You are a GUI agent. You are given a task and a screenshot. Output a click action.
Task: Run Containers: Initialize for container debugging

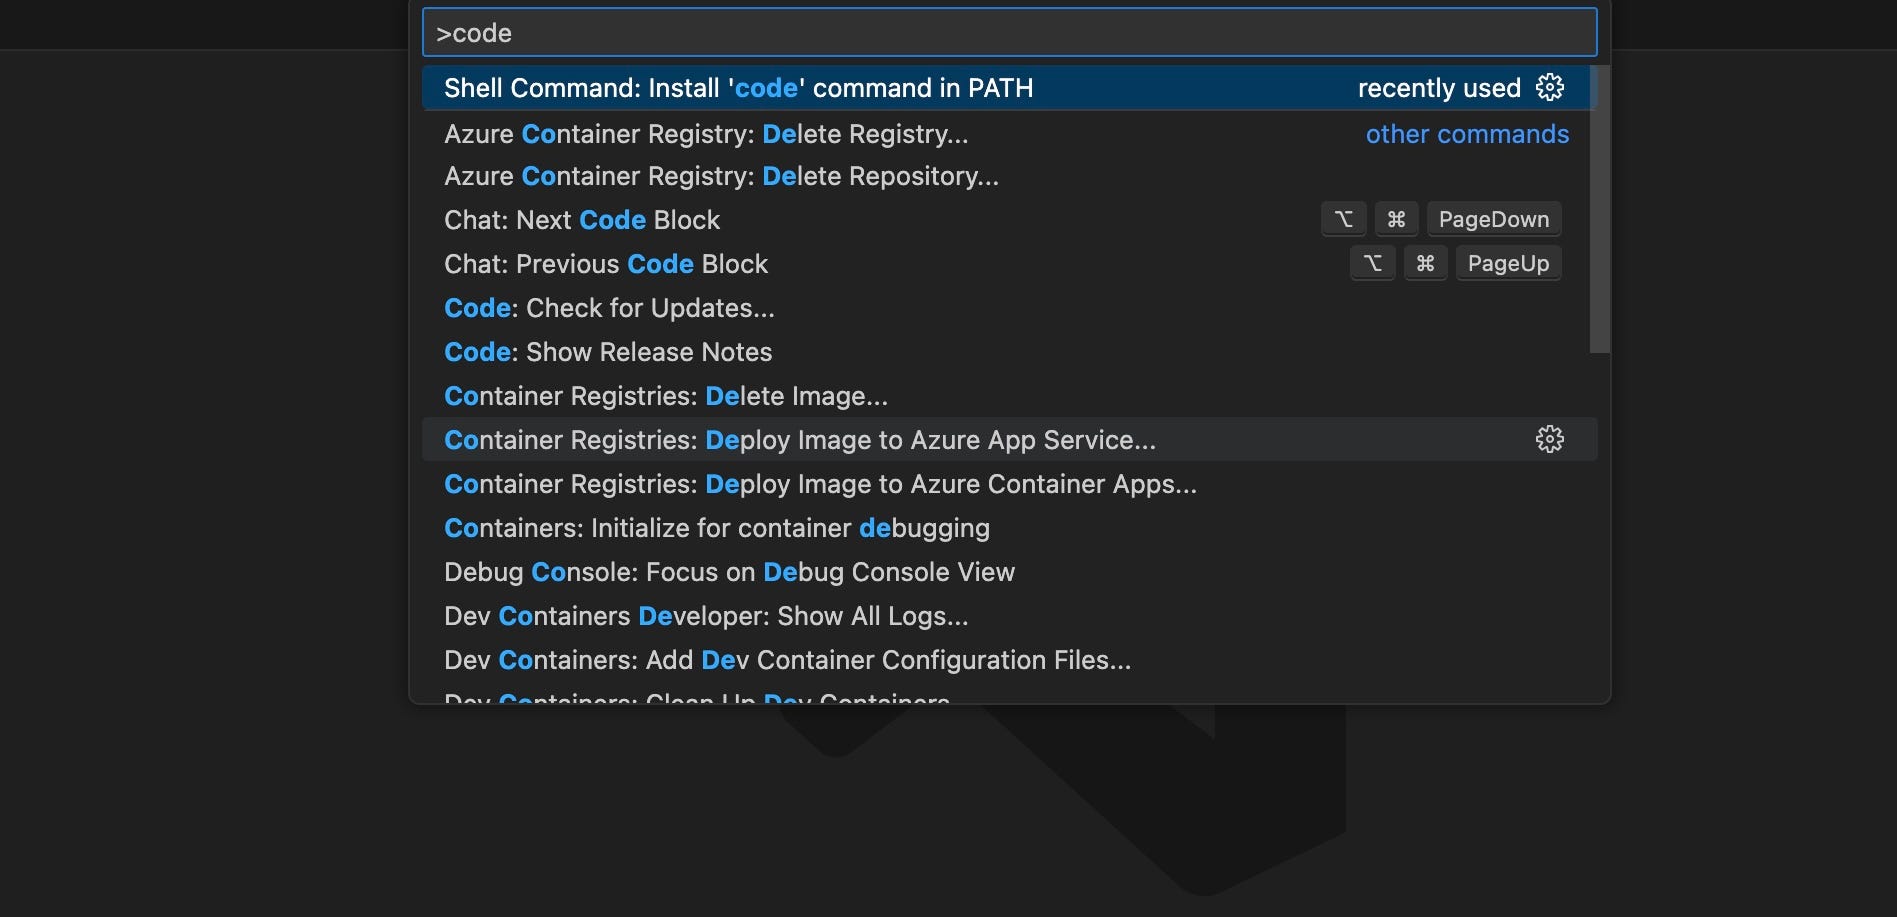(717, 528)
